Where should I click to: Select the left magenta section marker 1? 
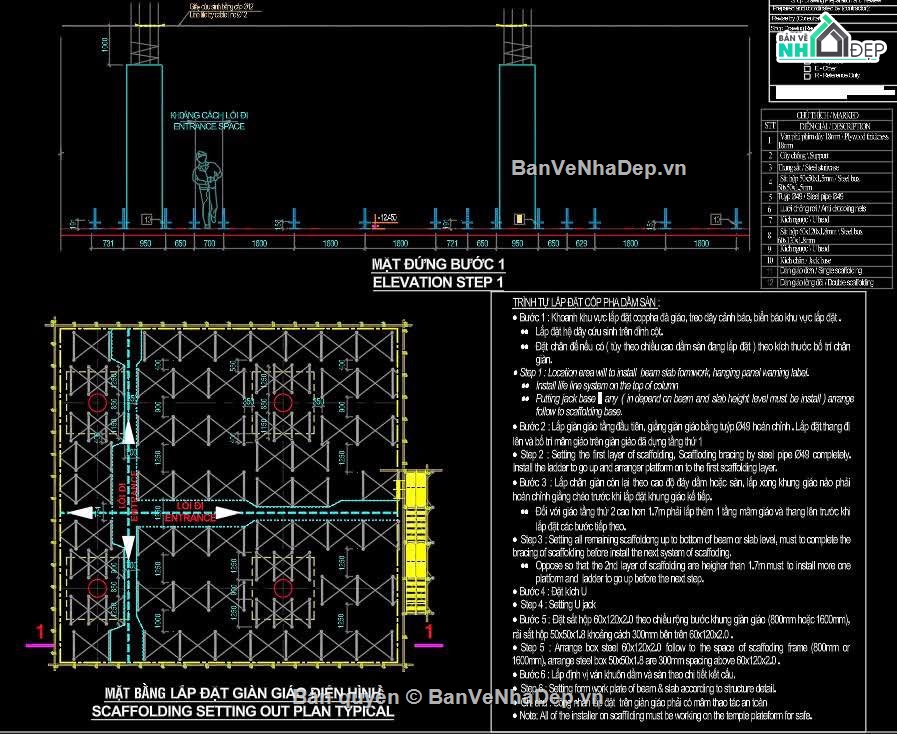tap(40, 637)
